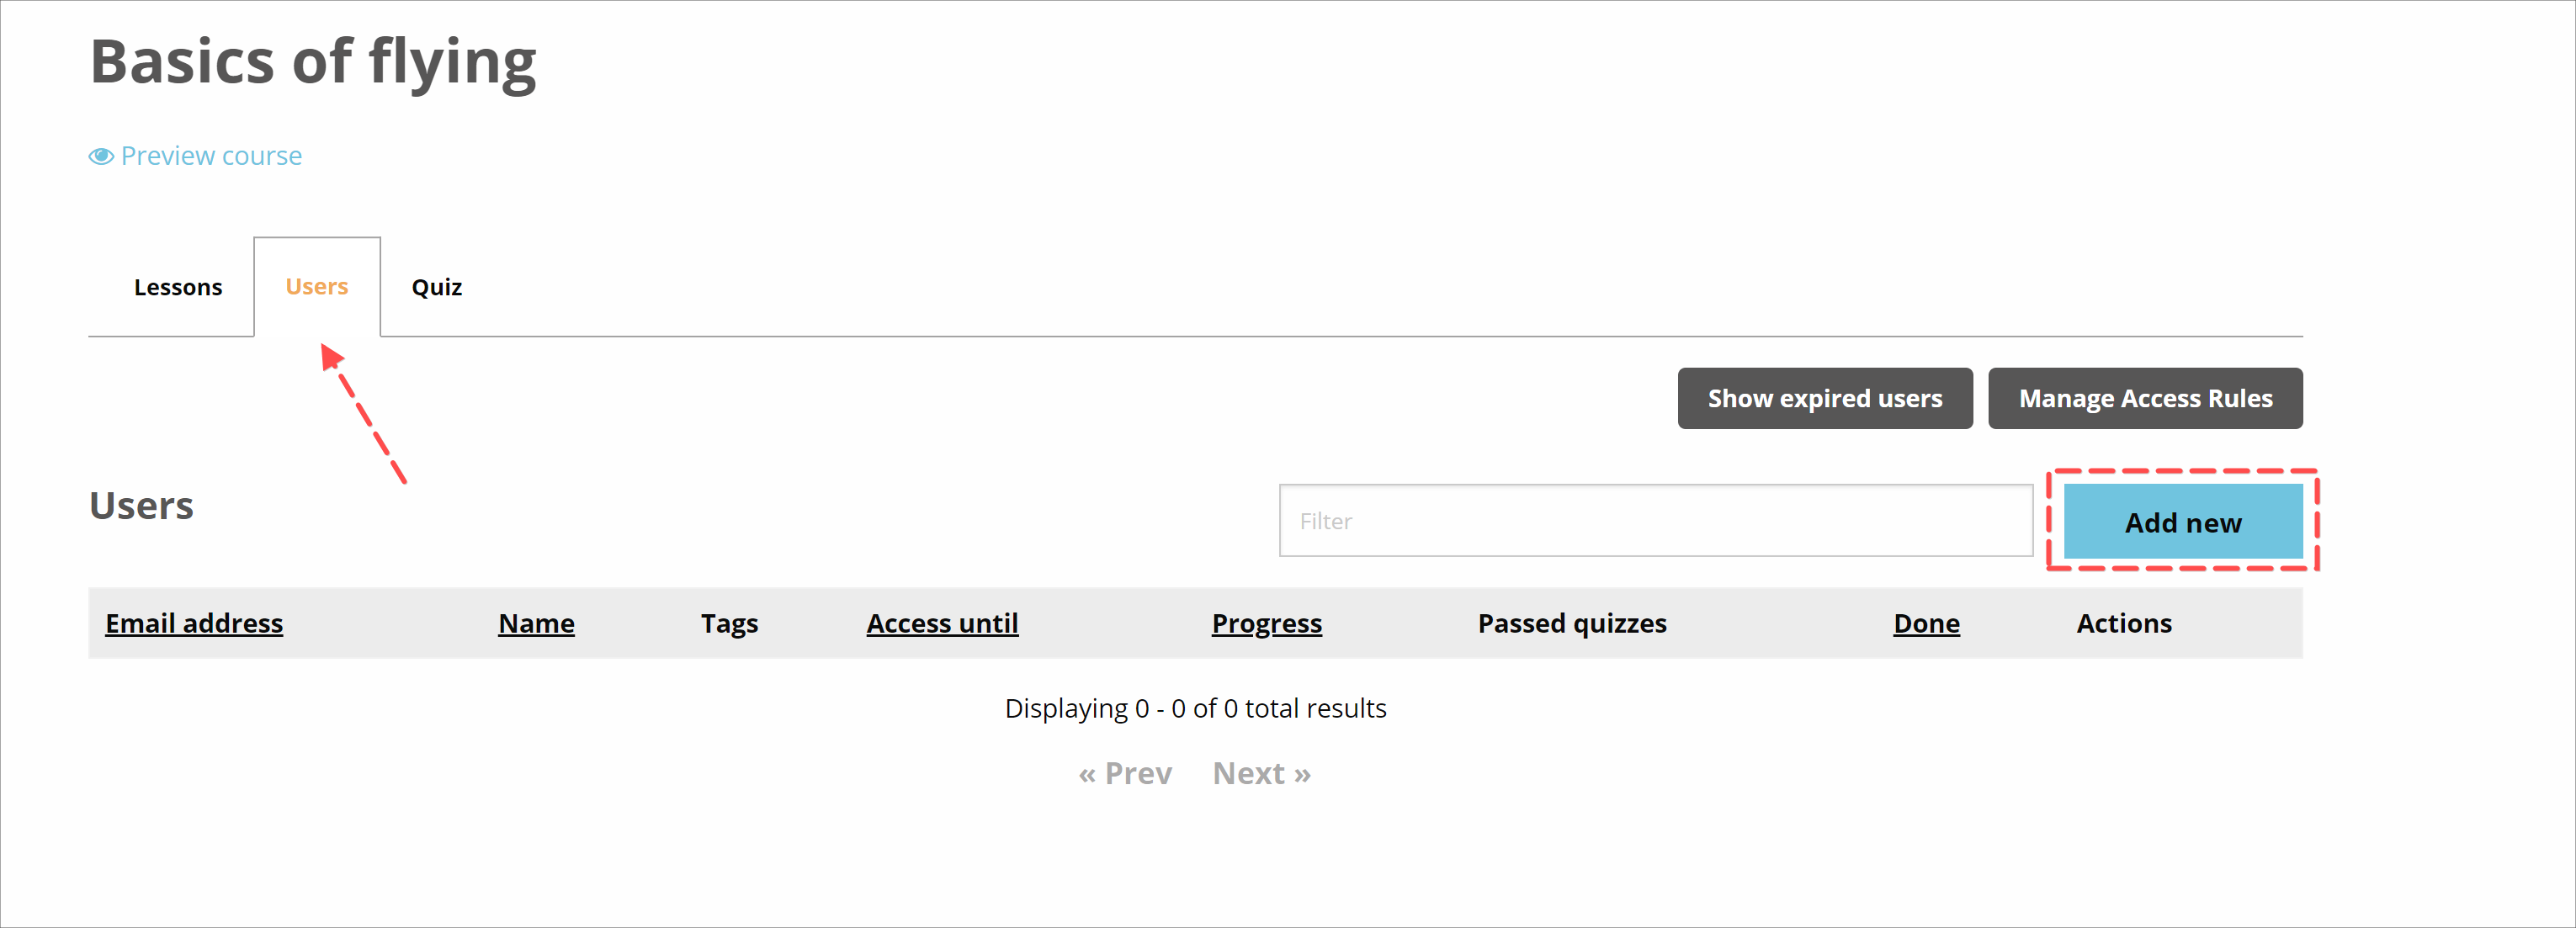Image resolution: width=2576 pixels, height=928 pixels.
Task: Click the Tags column header
Action: click(729, 623)
